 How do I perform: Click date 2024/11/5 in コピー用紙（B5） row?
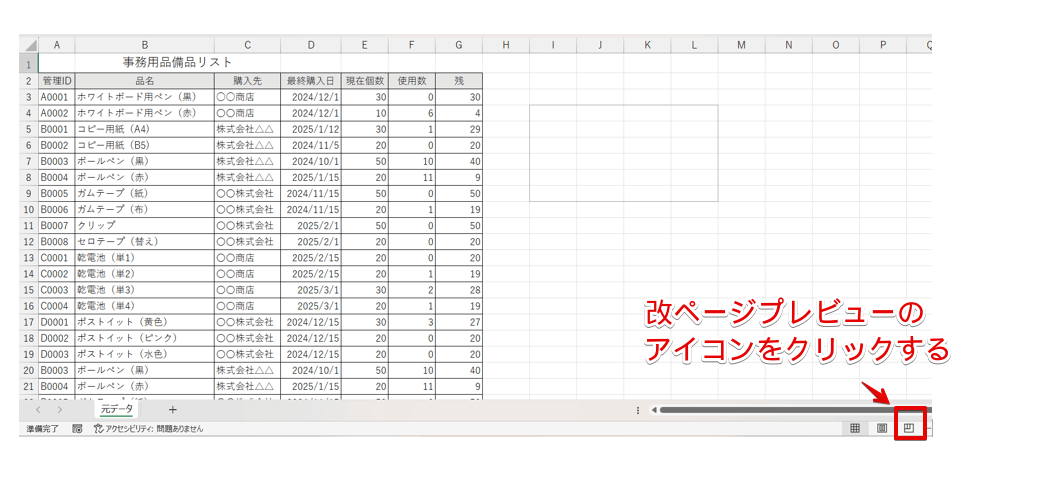(311, 145)
